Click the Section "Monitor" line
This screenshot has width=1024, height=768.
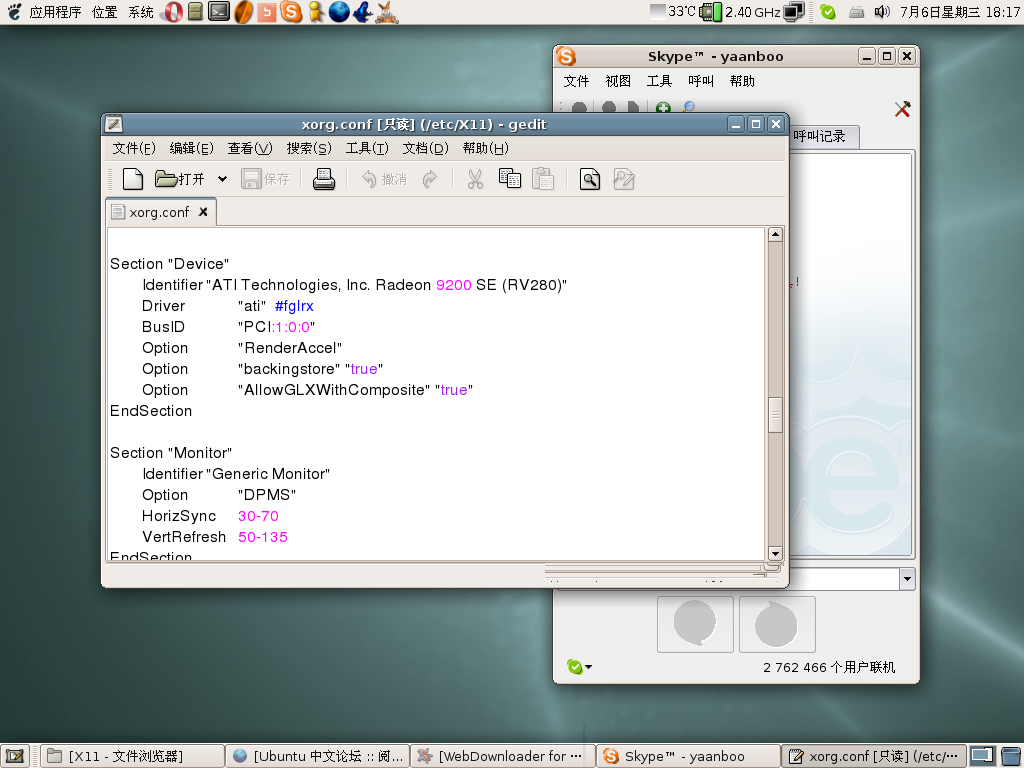[171, 453]
